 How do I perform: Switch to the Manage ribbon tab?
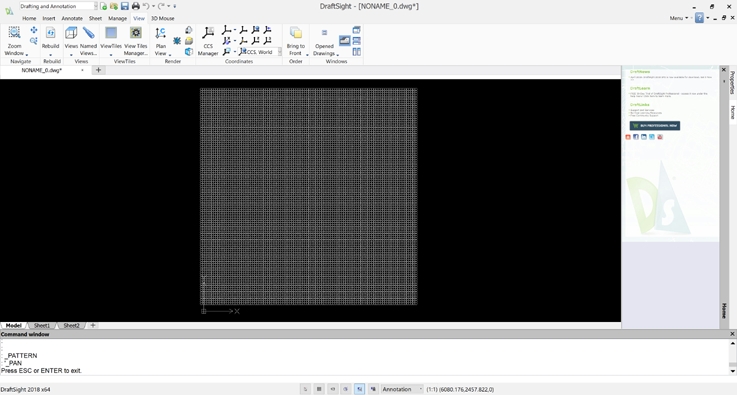click(118, 18)
